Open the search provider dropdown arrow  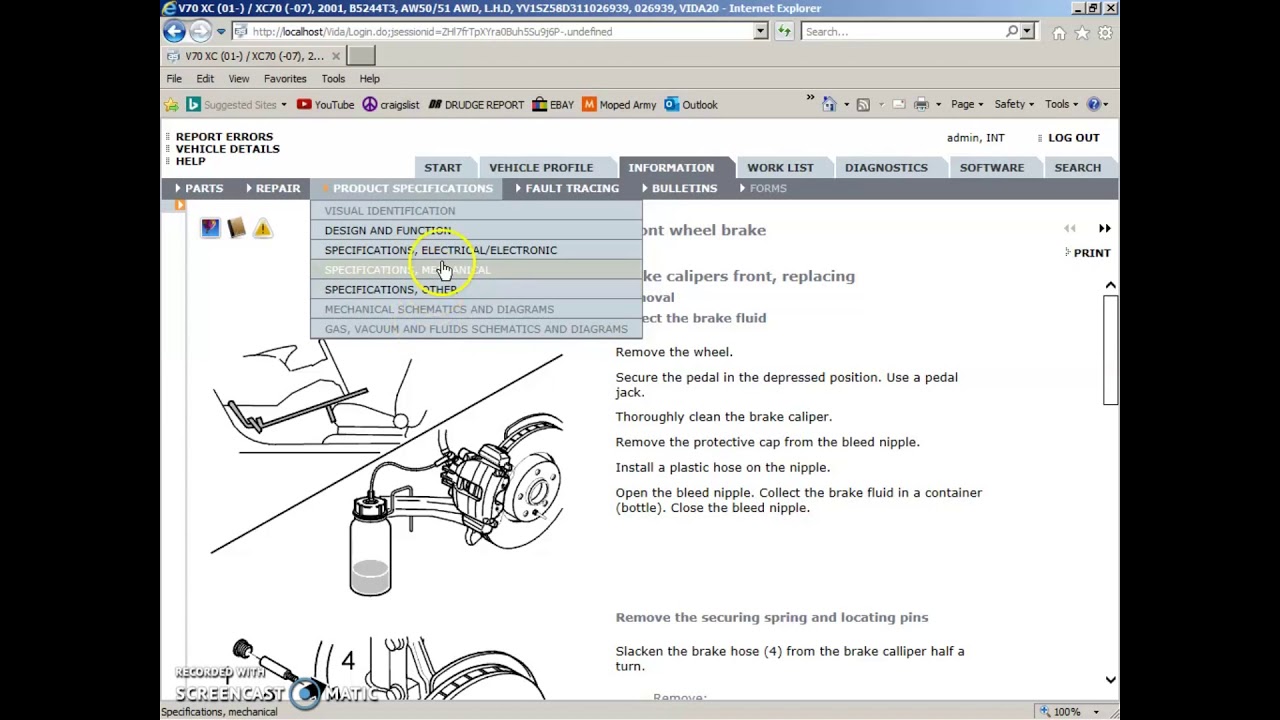(x=1026, y=31)
